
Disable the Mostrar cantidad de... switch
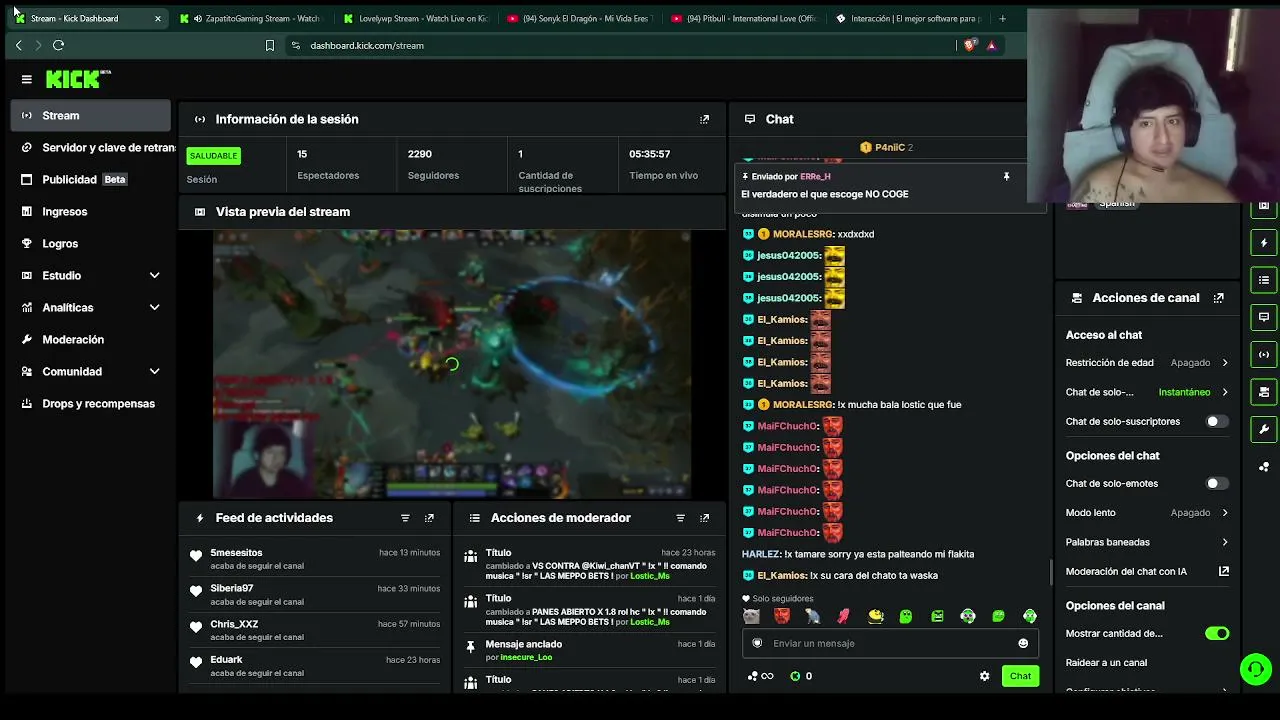1216,634
